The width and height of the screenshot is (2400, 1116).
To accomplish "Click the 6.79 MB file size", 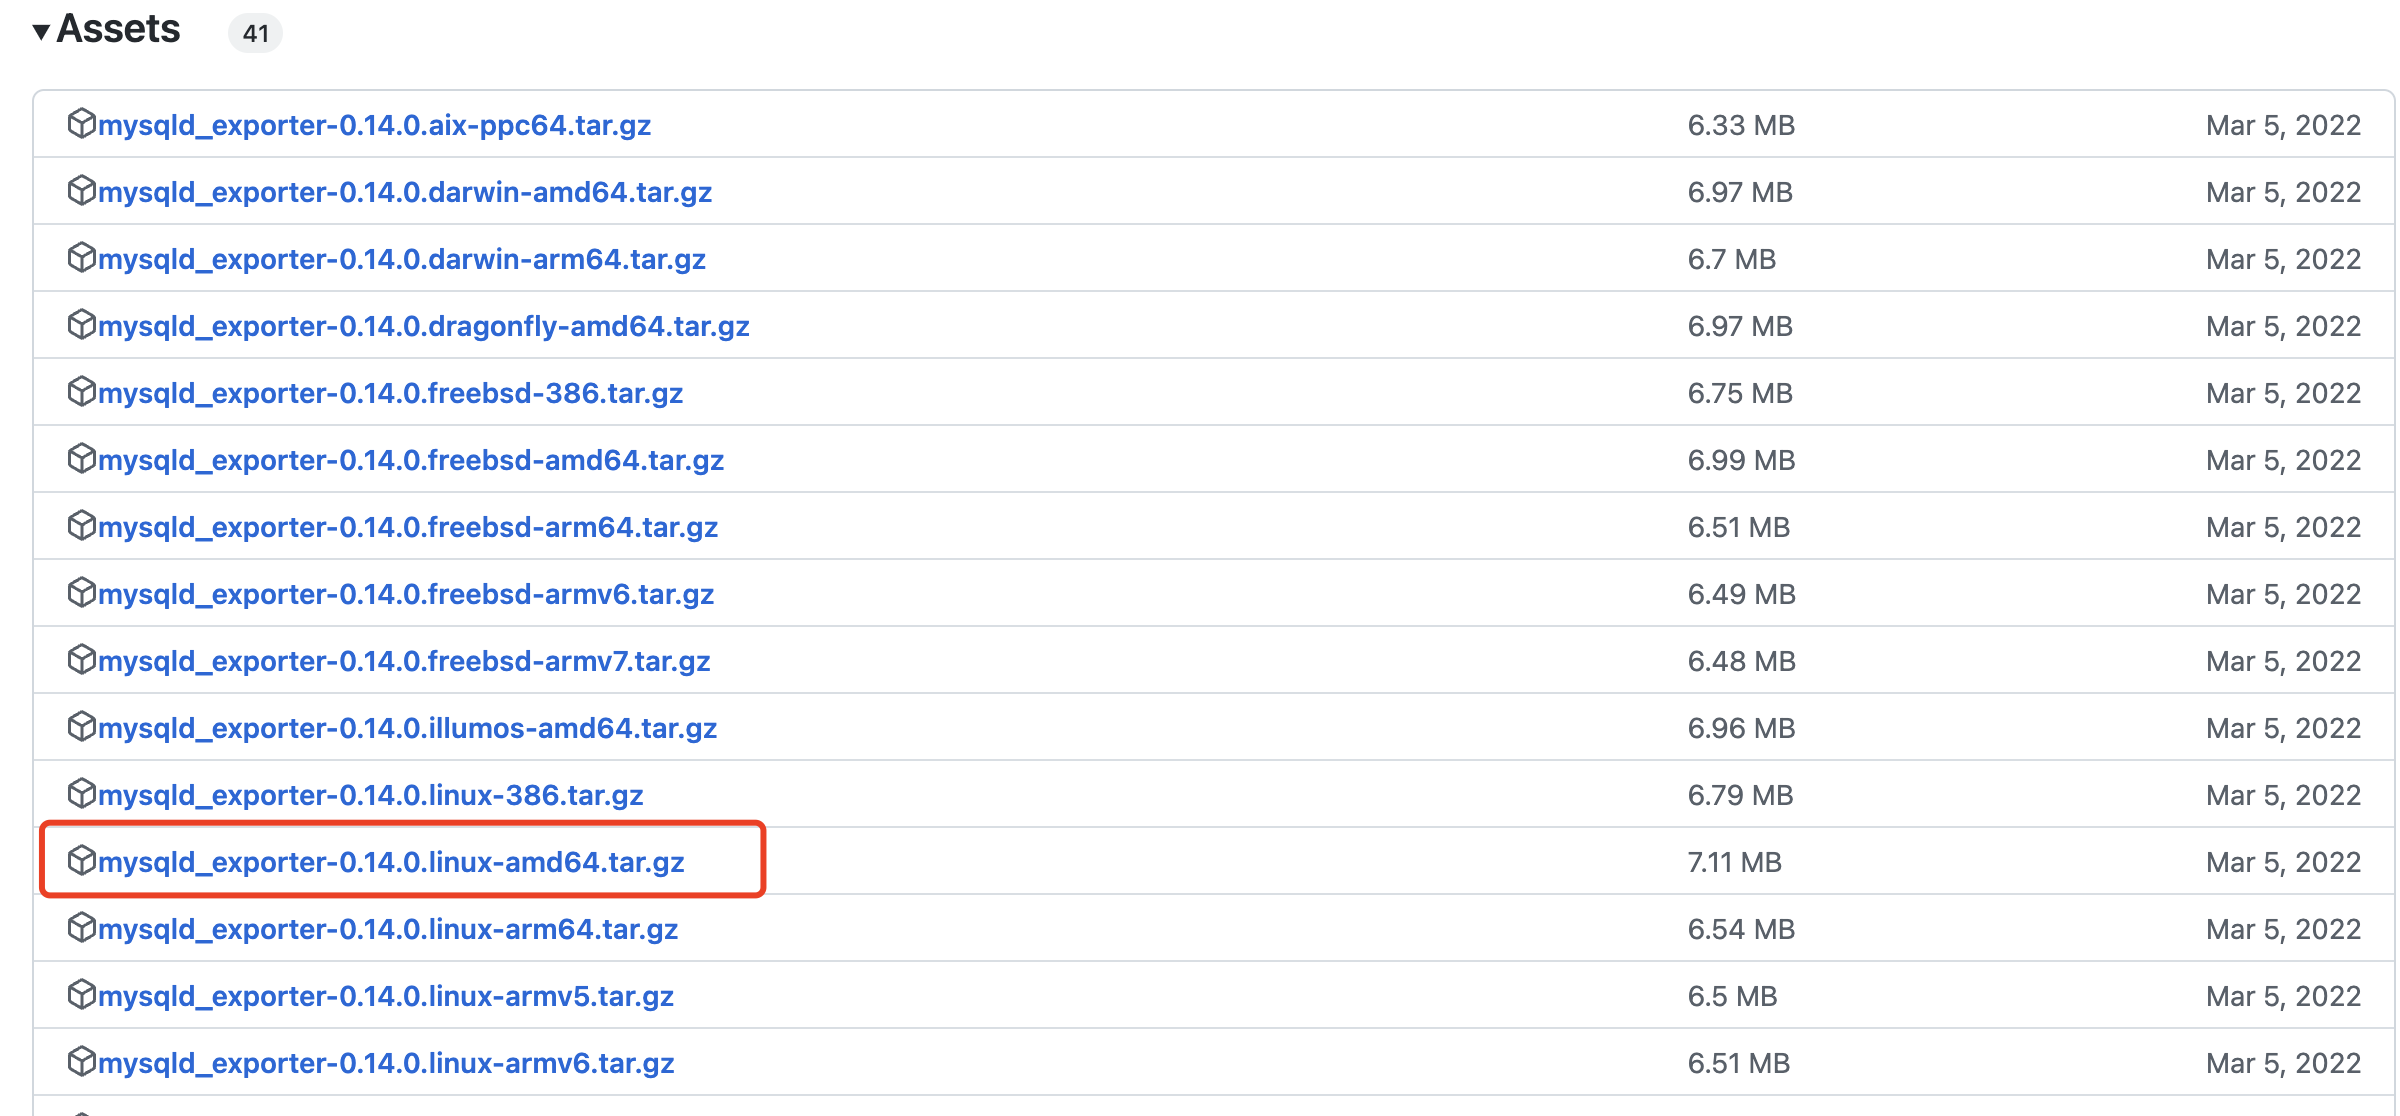I will (x=1741, y=795).
